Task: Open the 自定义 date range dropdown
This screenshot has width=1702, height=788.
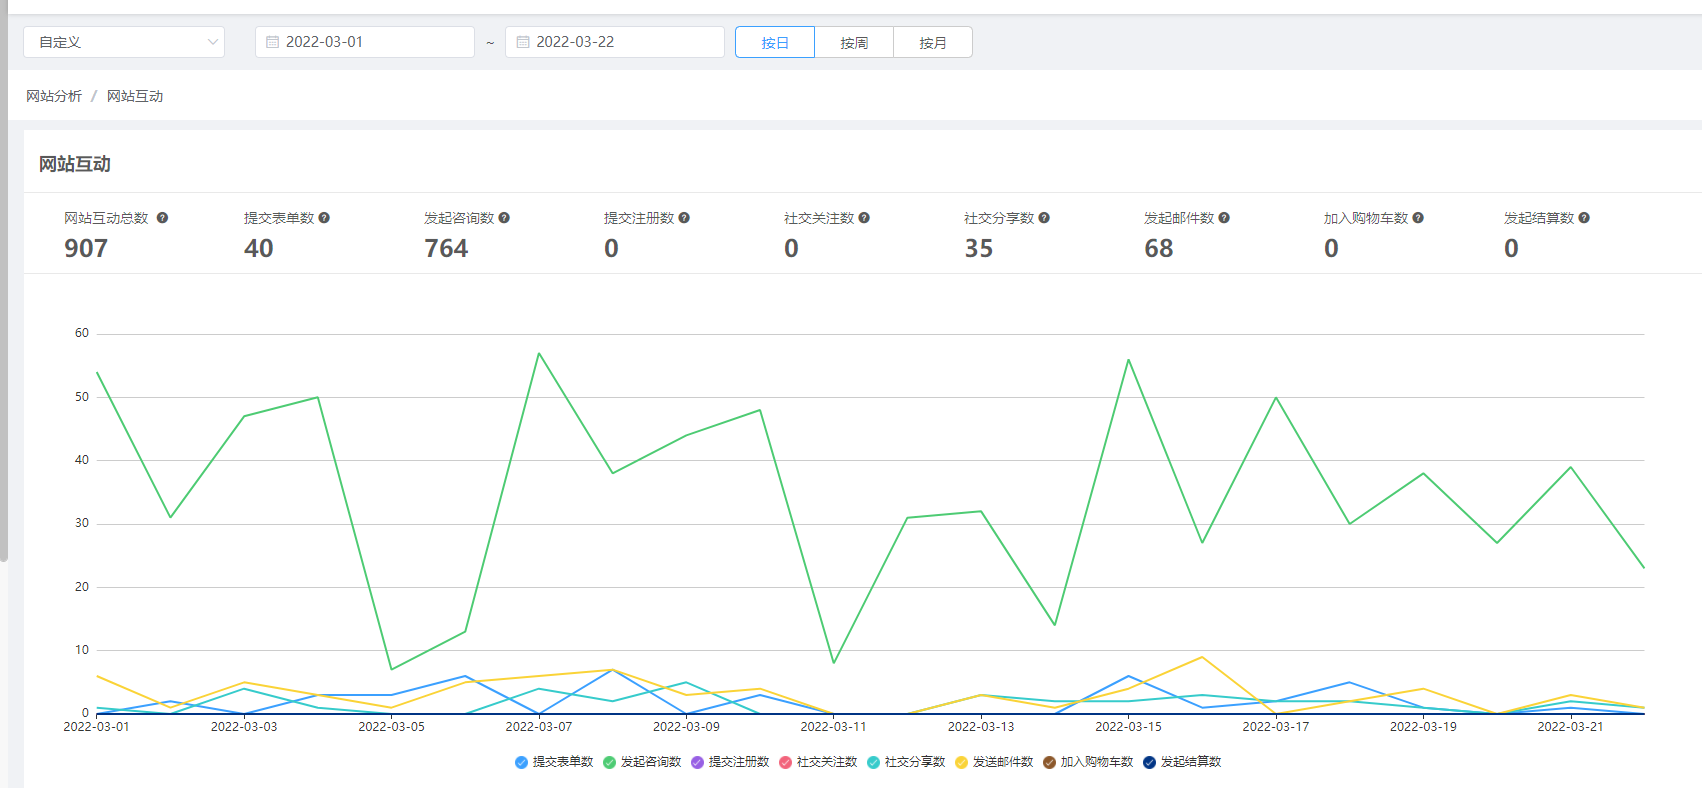Action: click(124, 42)
